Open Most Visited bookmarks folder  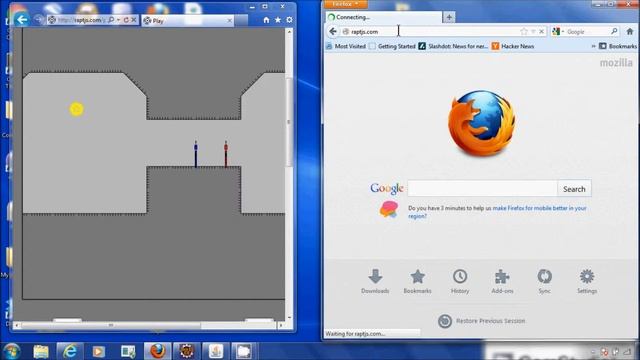pos(346,47)
